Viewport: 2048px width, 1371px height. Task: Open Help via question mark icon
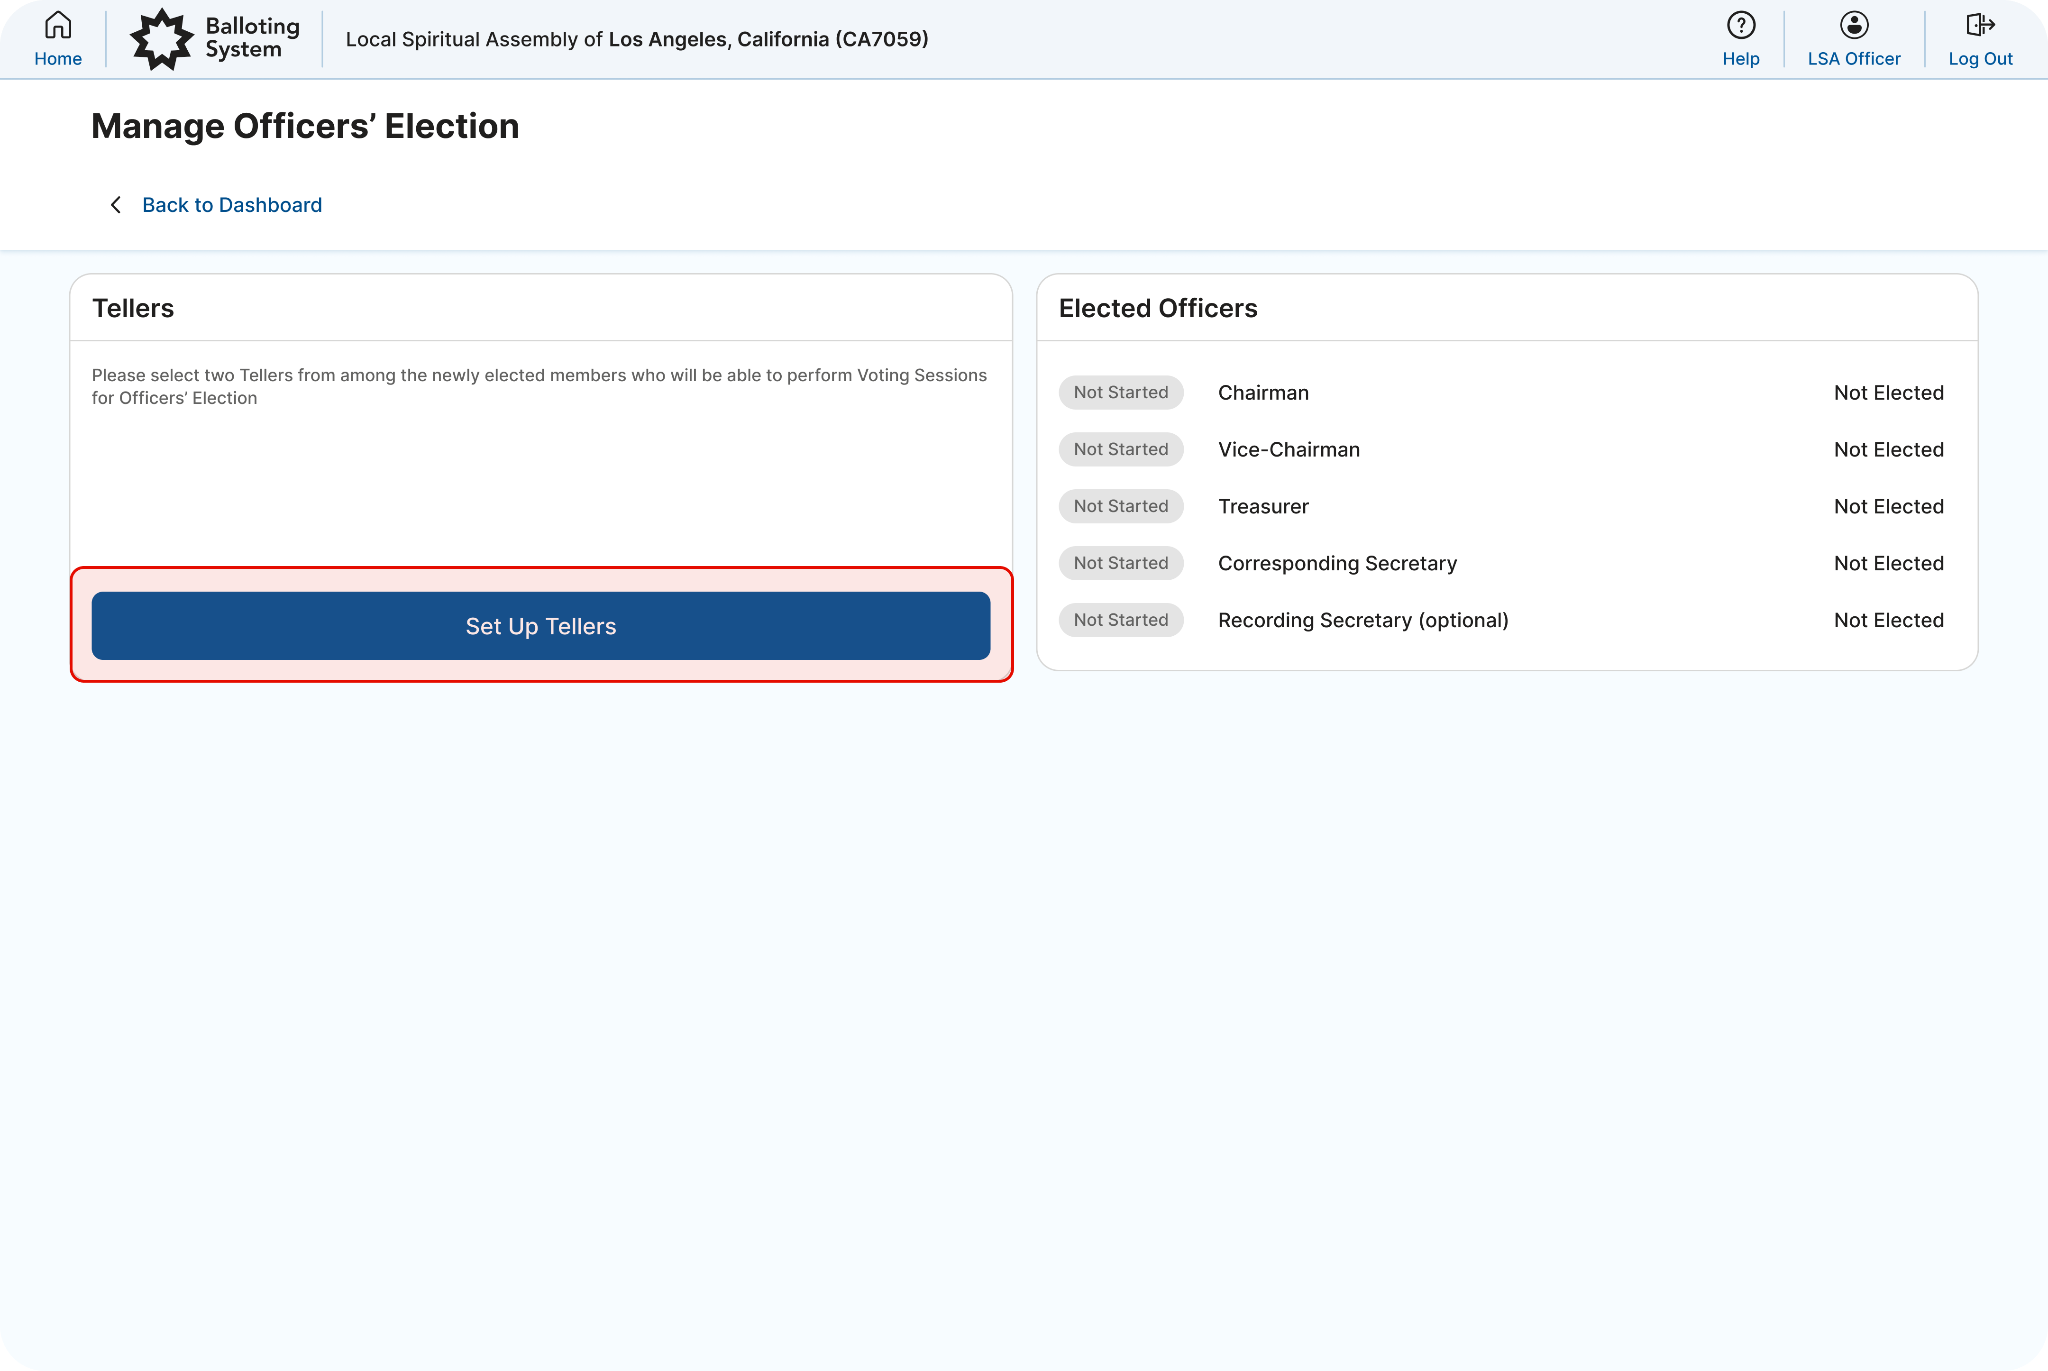(x=1740, y=25)
